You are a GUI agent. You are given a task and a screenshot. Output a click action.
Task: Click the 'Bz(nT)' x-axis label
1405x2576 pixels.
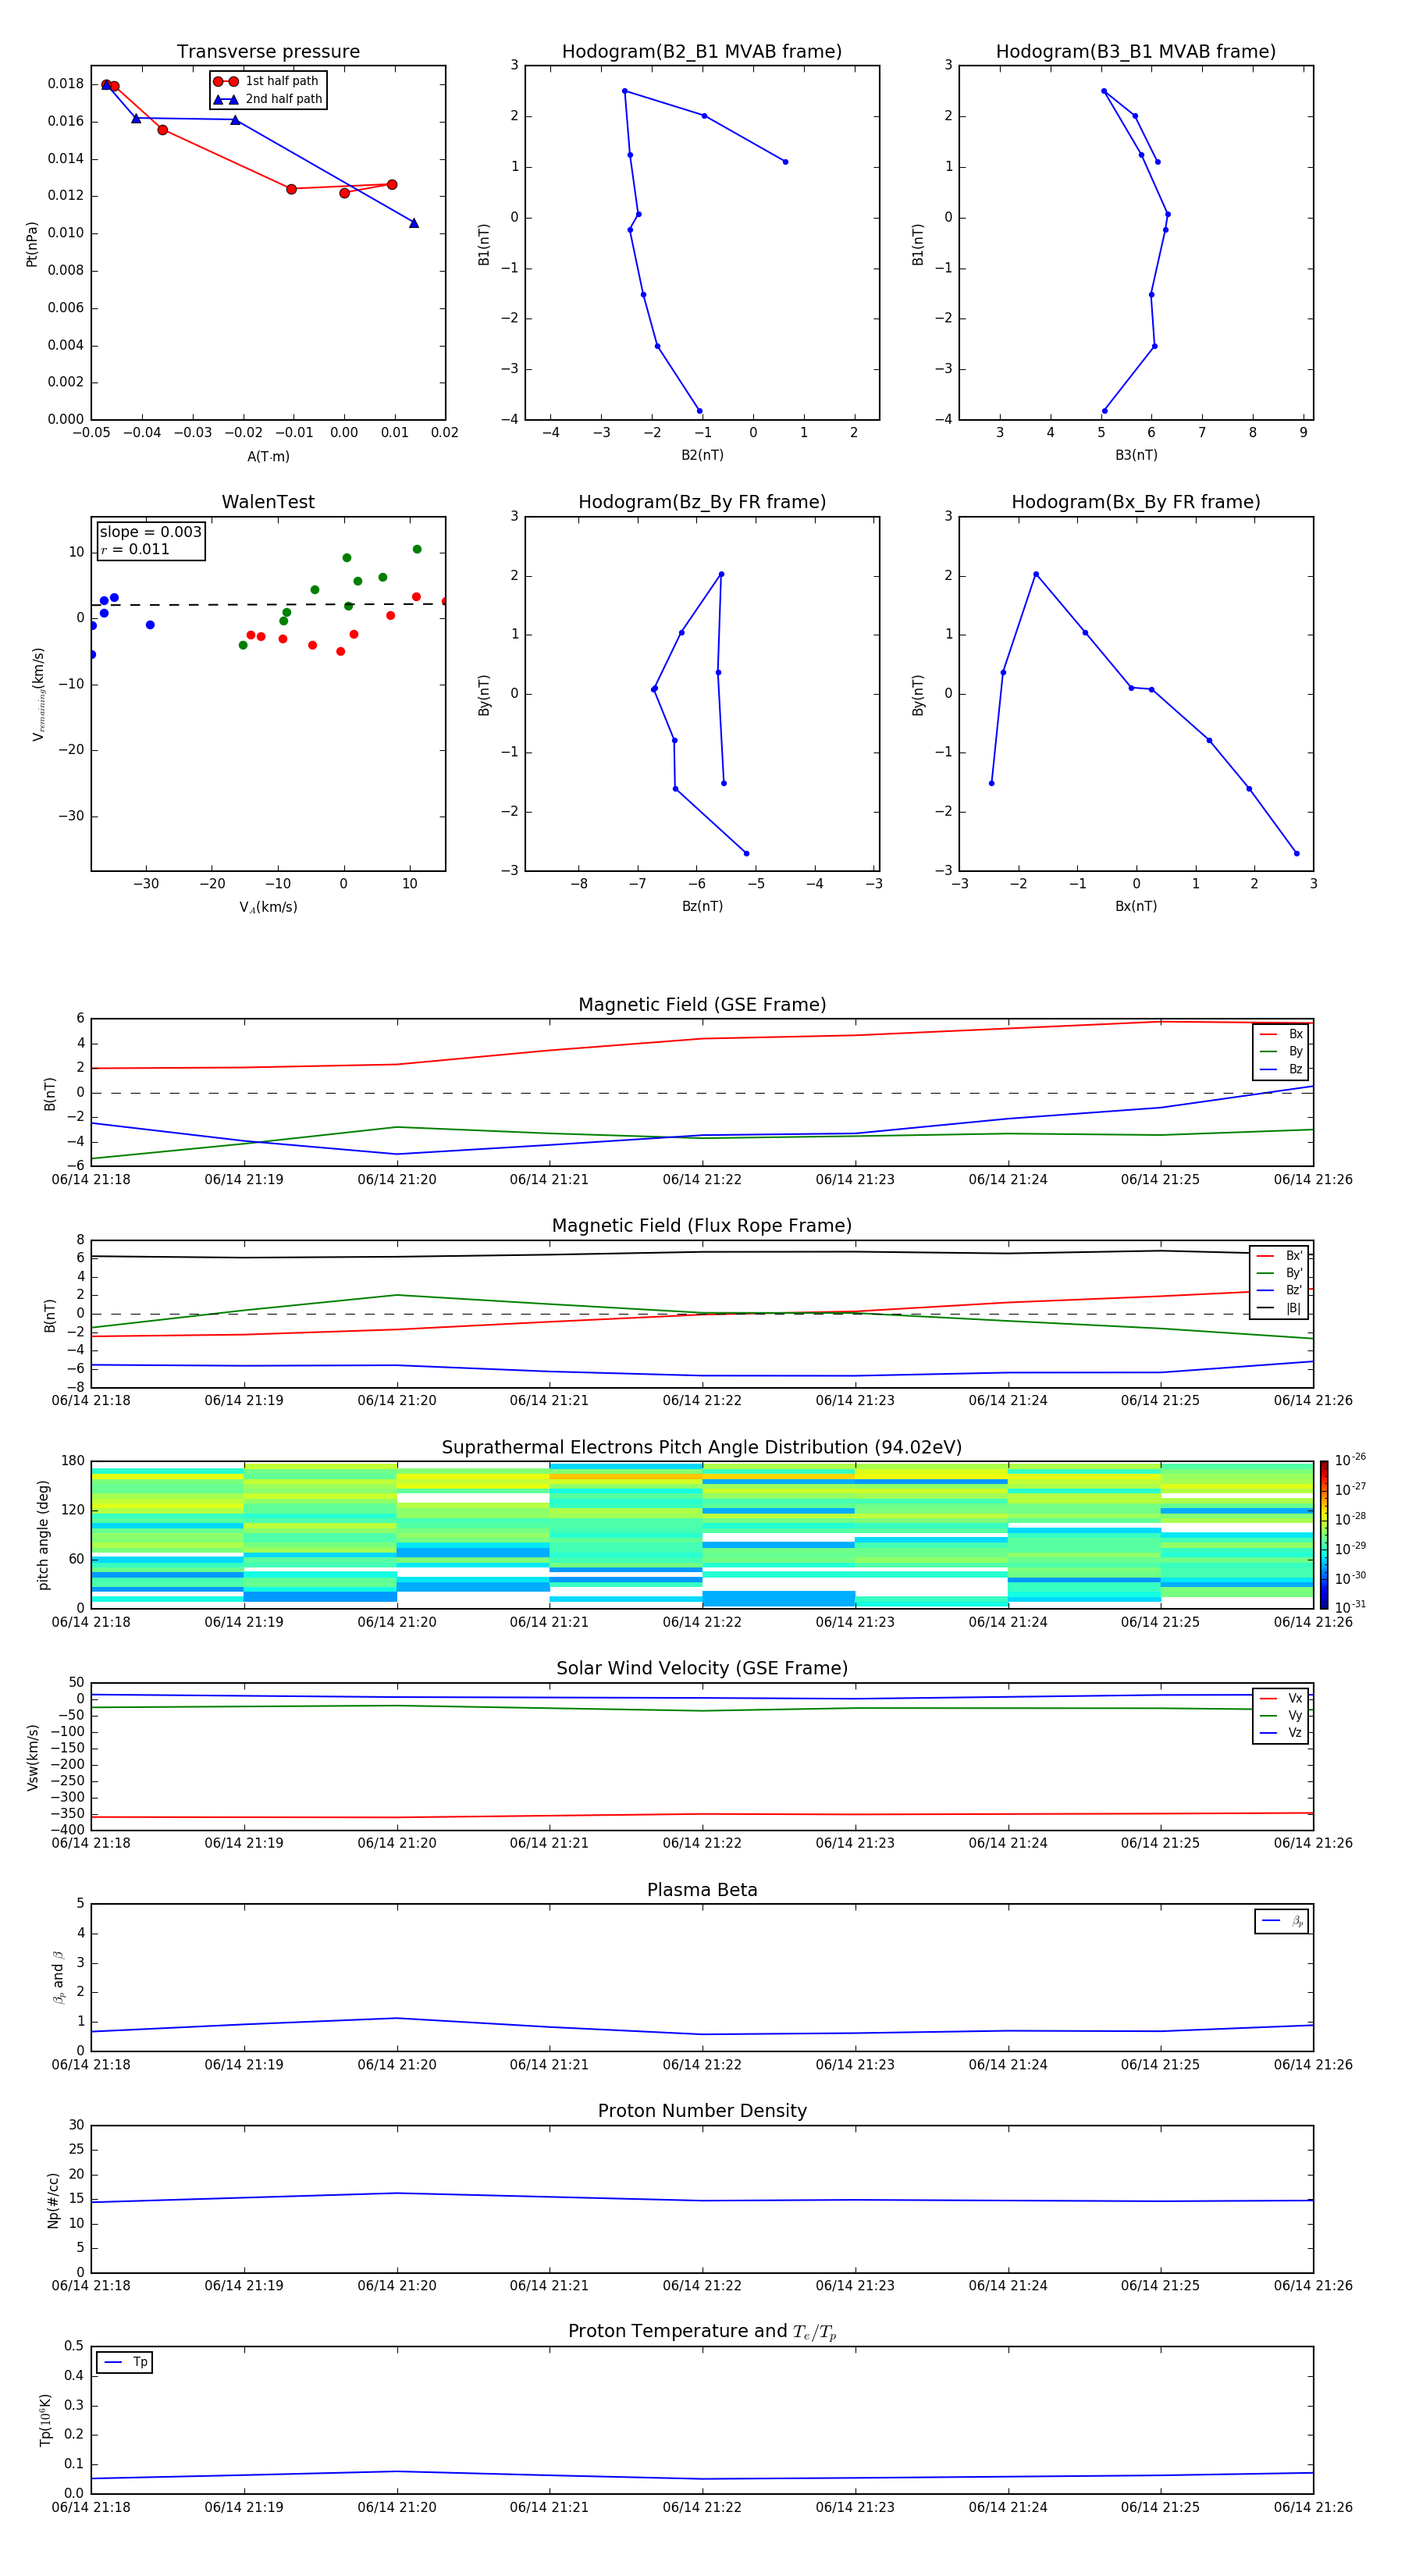(x=702, y=906)
